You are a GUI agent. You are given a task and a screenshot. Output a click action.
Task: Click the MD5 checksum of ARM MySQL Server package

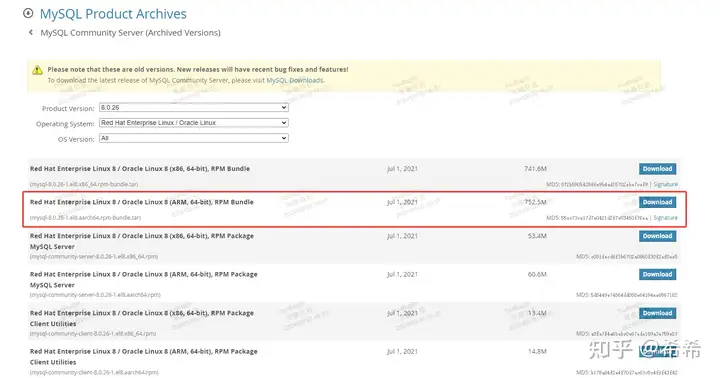point(627,295)
